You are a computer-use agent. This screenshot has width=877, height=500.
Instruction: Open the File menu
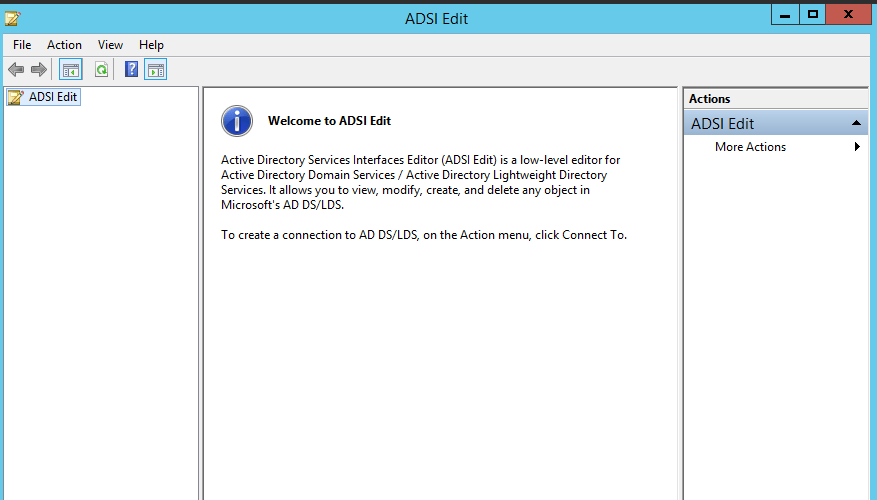click(x=22, y=45)
